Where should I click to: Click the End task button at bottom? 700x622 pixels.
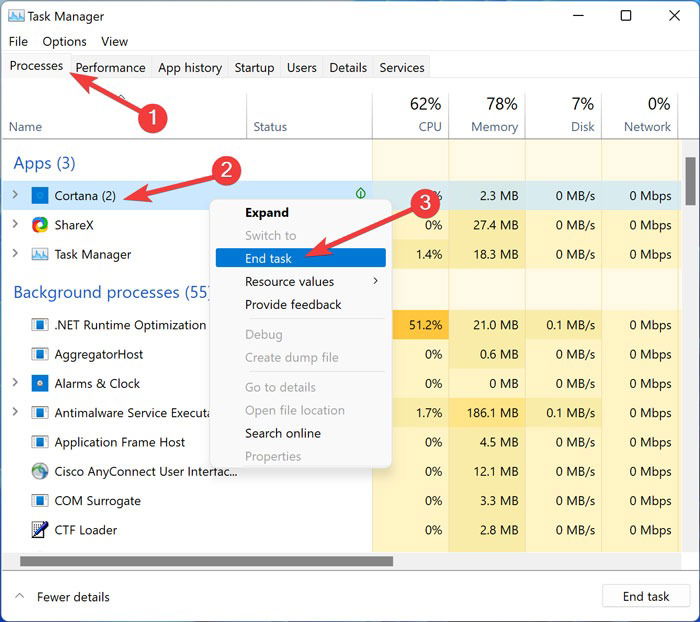[646, 596]
